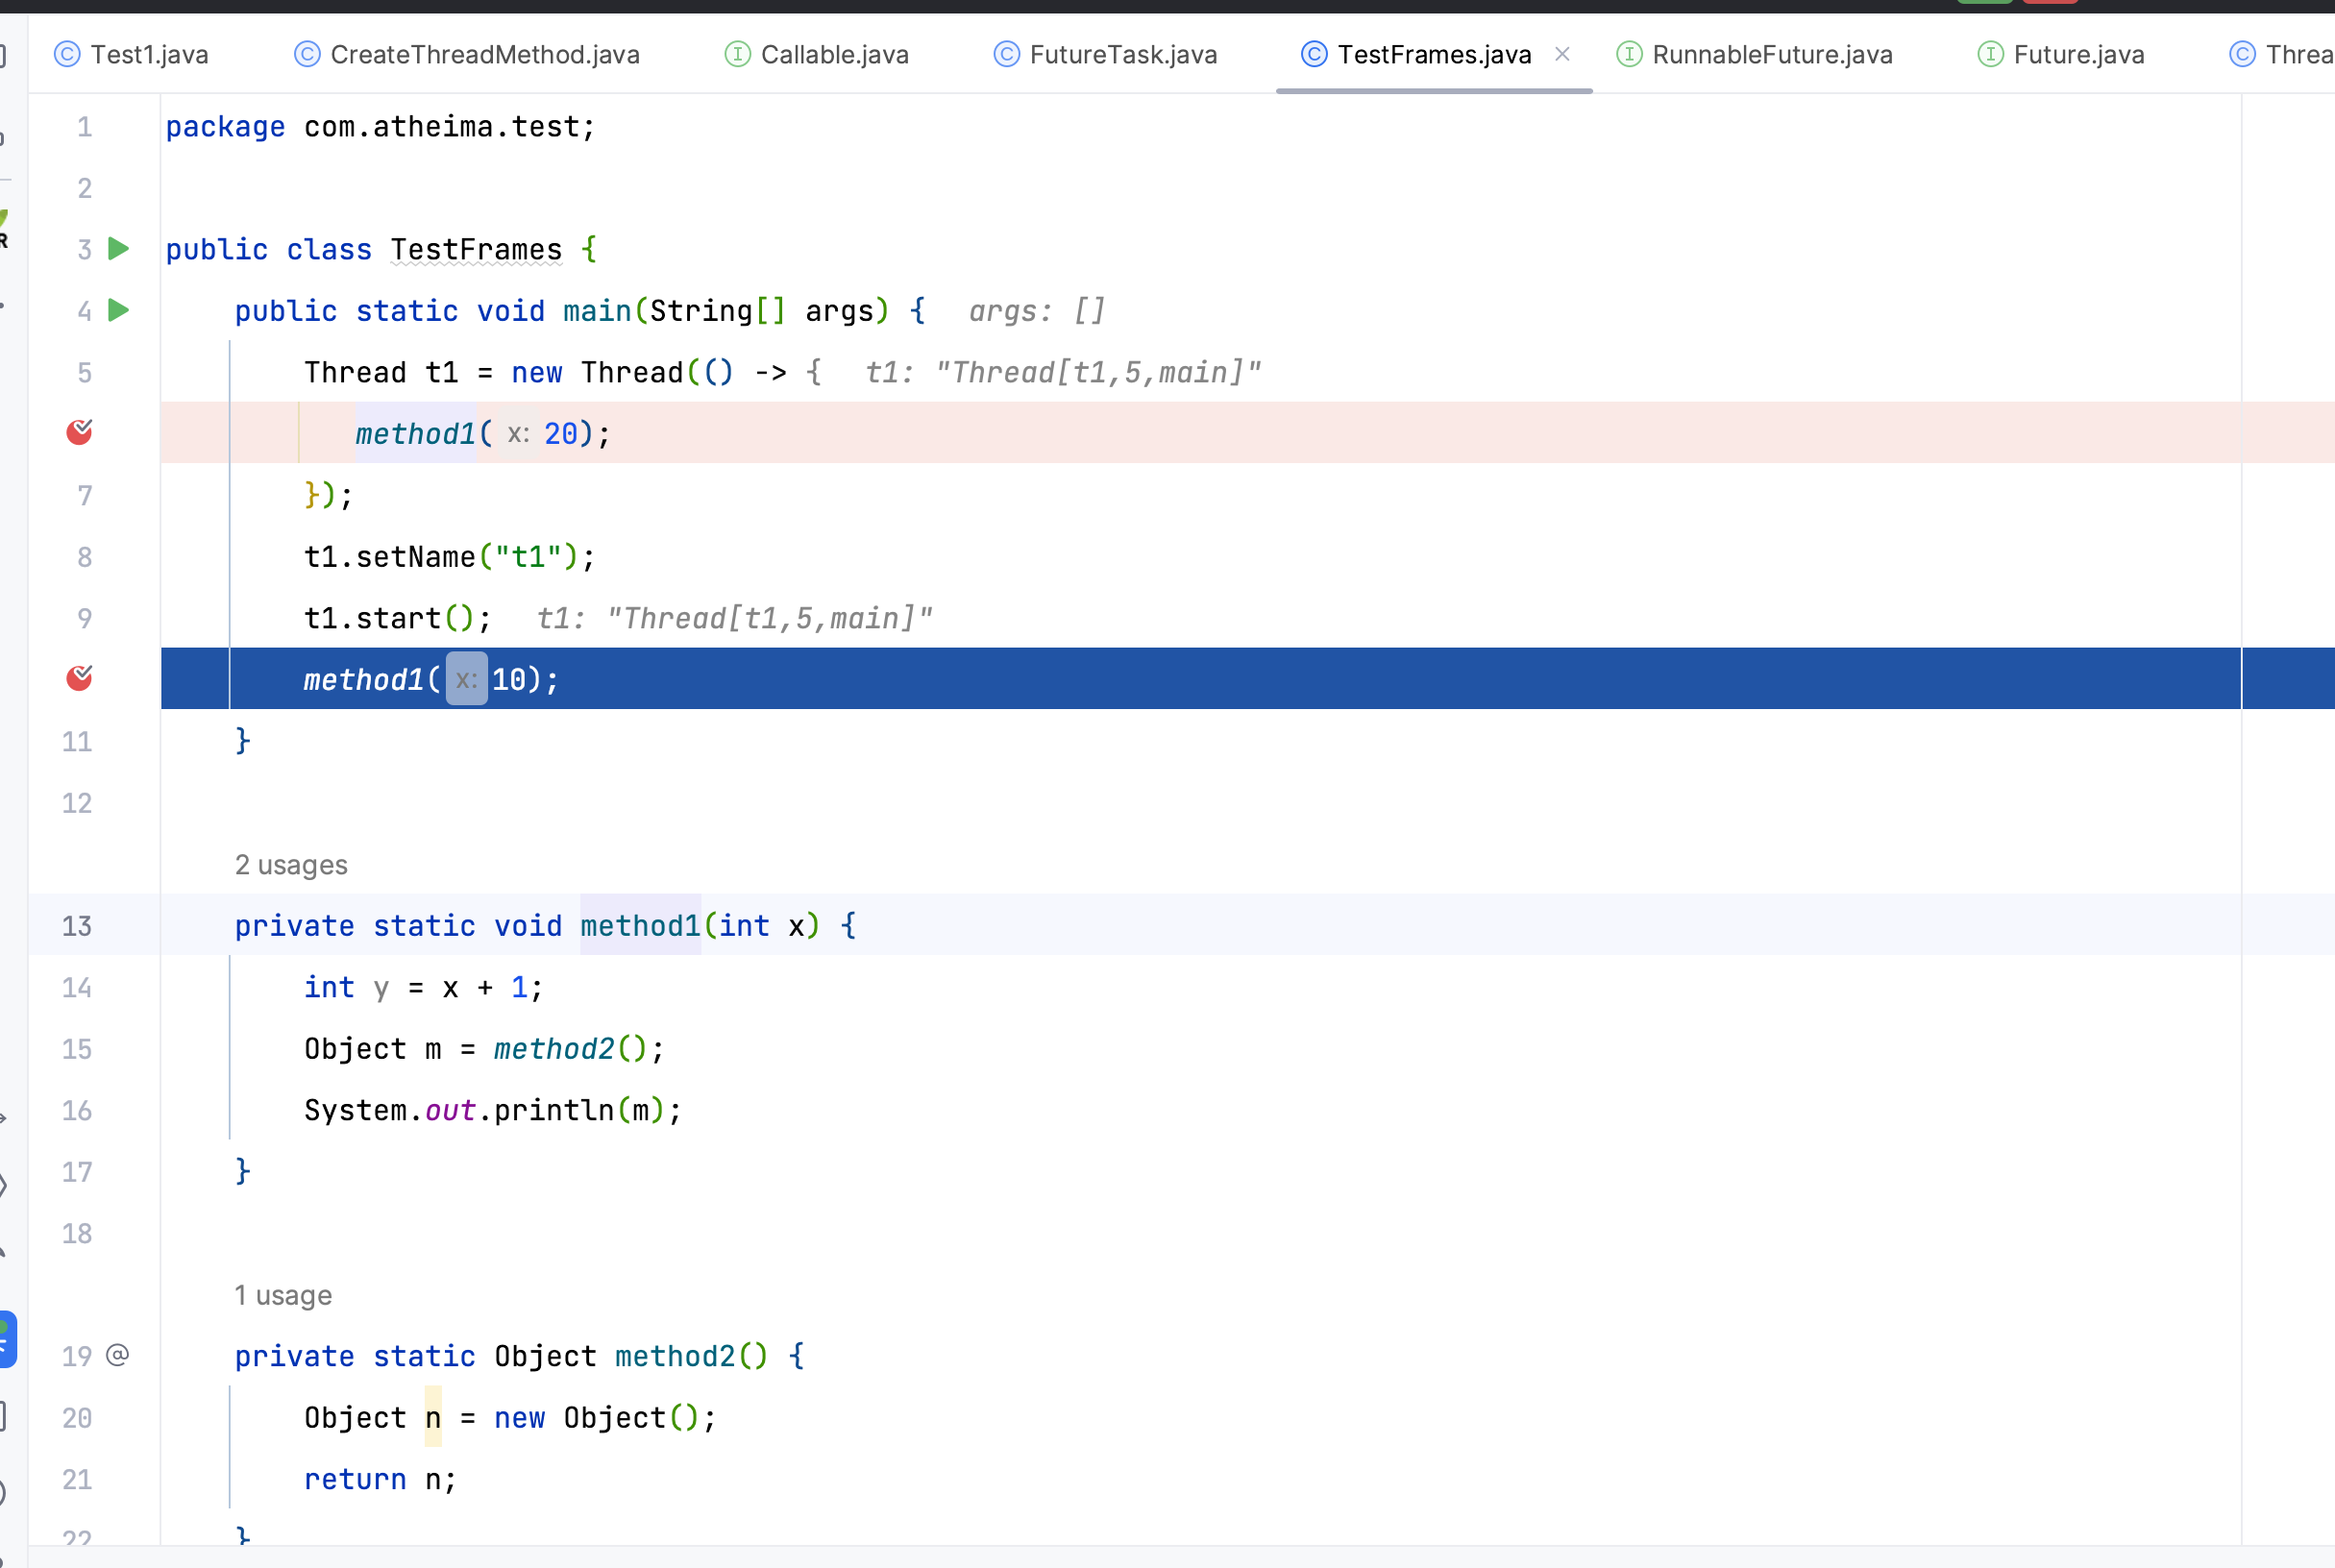Image resolution: width=2335 pixels, height=1568 pixels.
Task: Click the run gutter icon beside class TestFrames
Action: [119, 248]
